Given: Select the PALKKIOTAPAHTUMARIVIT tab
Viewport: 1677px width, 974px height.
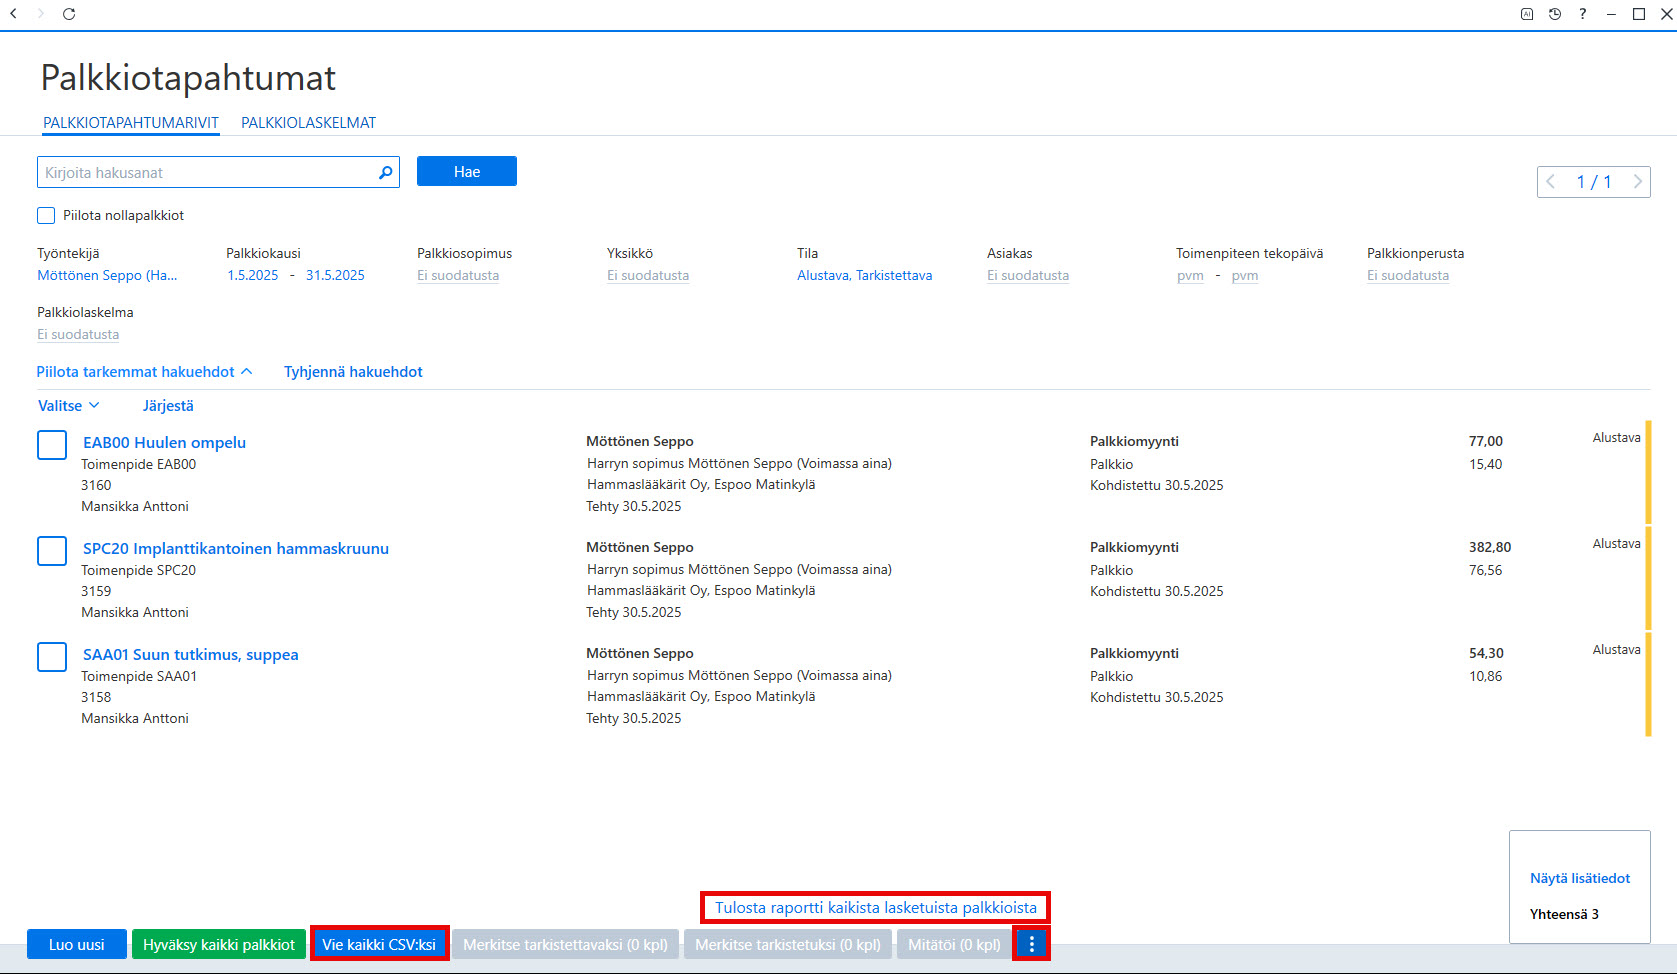Looking at the screenshot, I should pyautogui.click(x=131, y=123).
